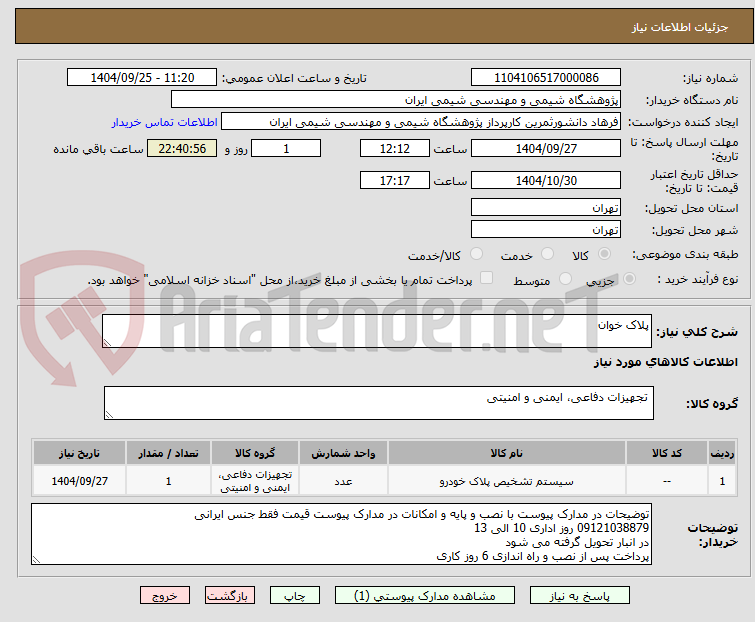This screenshot has height=622, width=755.
Task: Click the نام کالا column header
Action: pos(507,453)
